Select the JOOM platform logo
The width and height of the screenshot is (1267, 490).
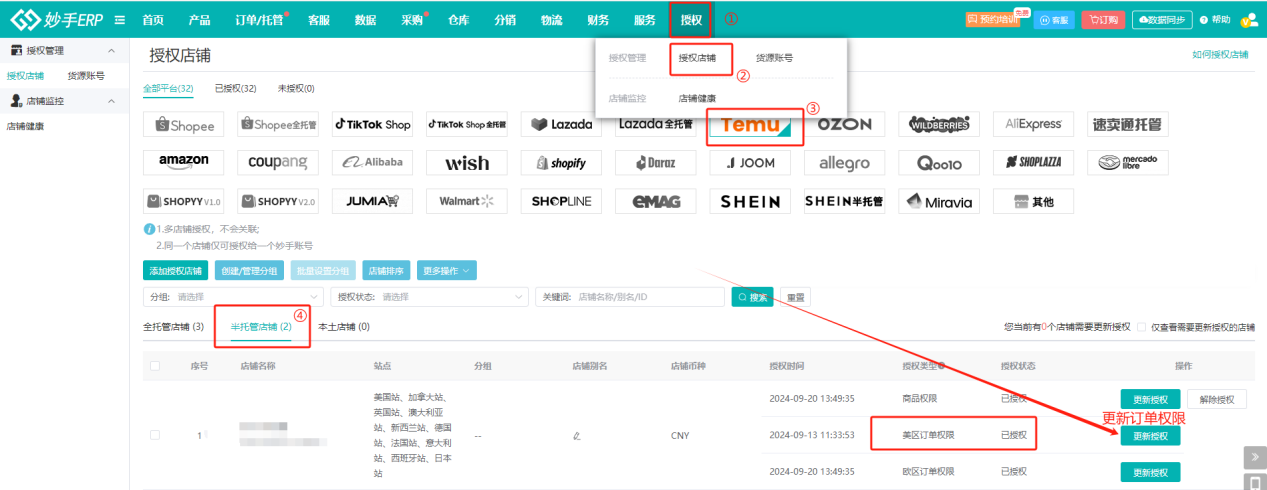(750, 162)
